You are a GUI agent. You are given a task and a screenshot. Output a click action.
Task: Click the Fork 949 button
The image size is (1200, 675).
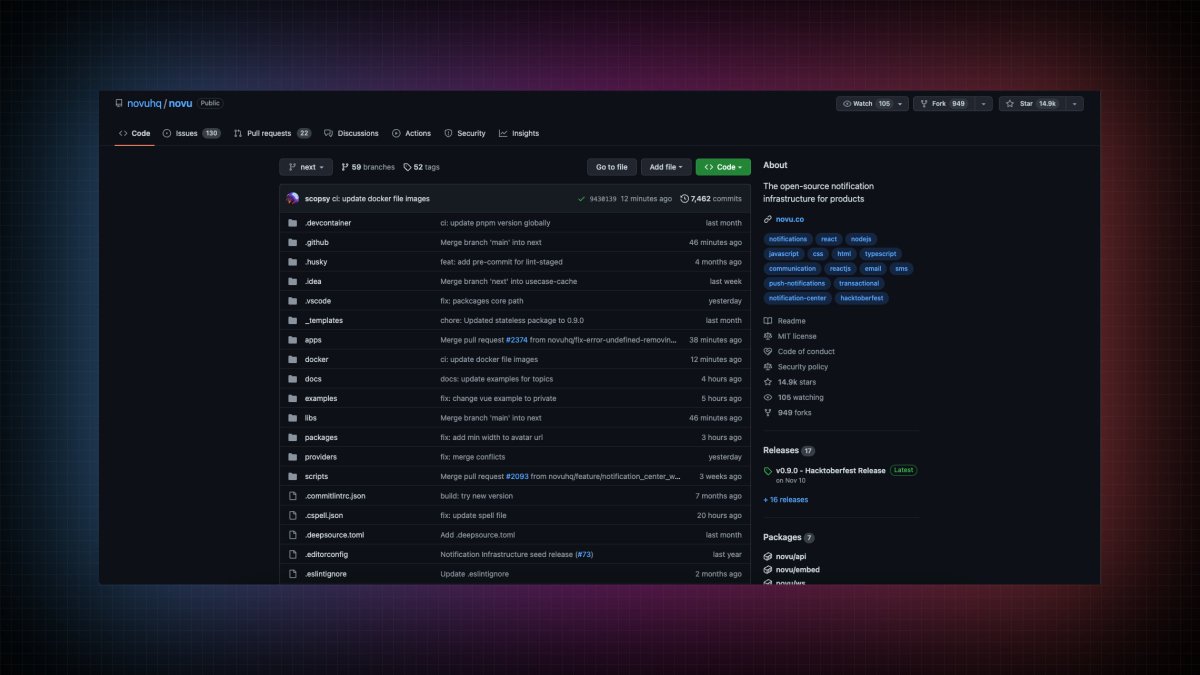[x=946, y=104]
